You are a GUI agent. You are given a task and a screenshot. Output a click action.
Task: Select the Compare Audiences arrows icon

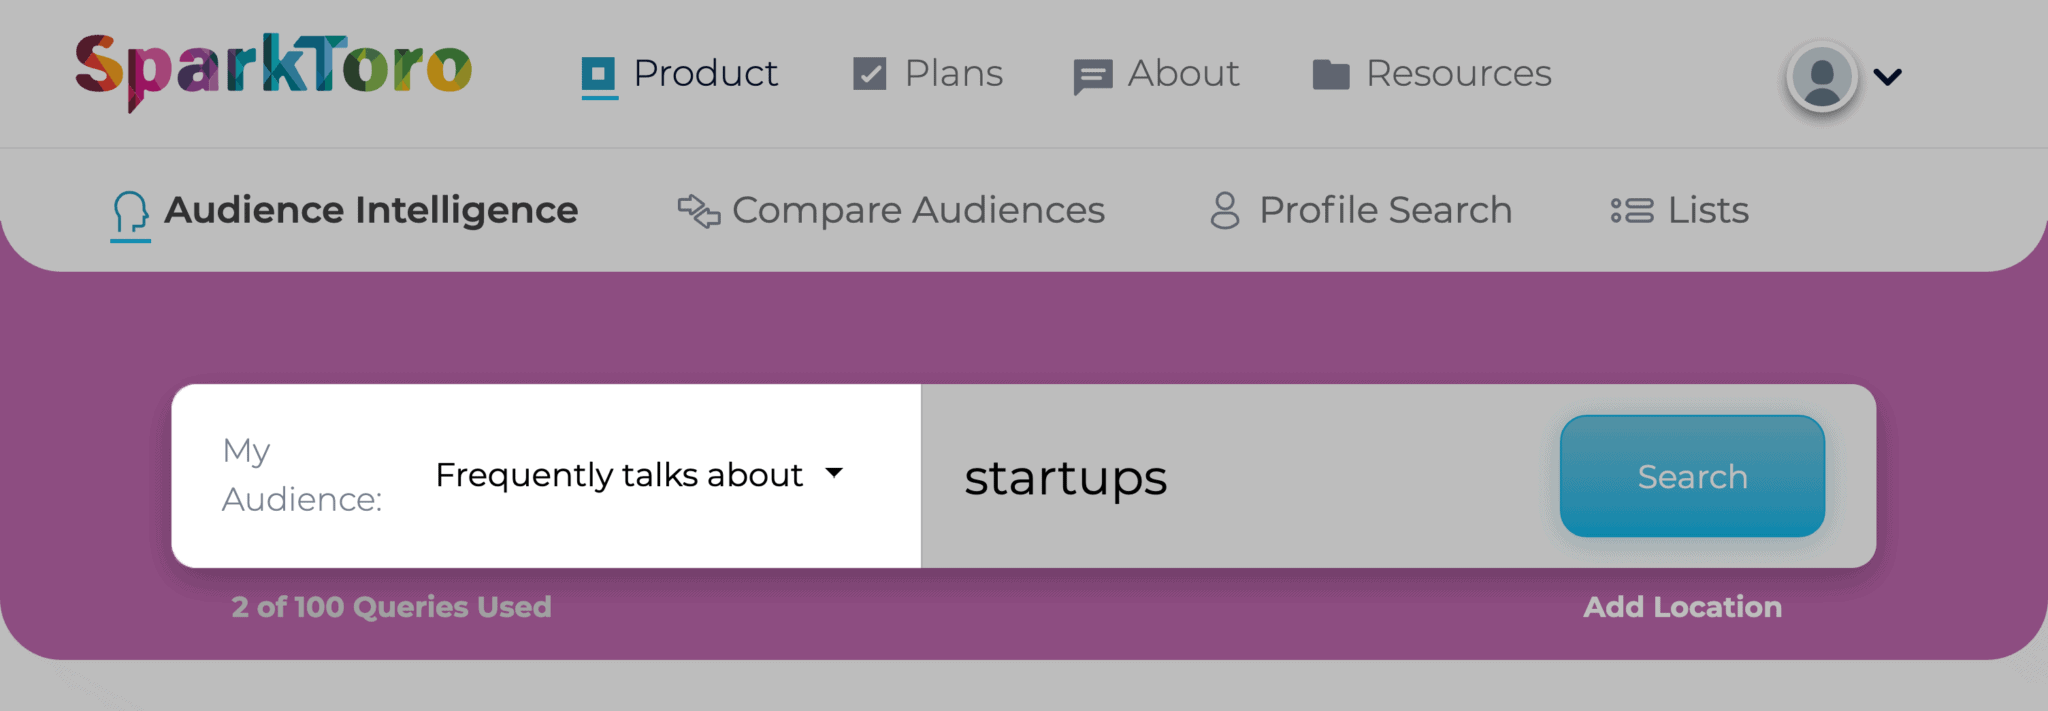tap(698, 210)
